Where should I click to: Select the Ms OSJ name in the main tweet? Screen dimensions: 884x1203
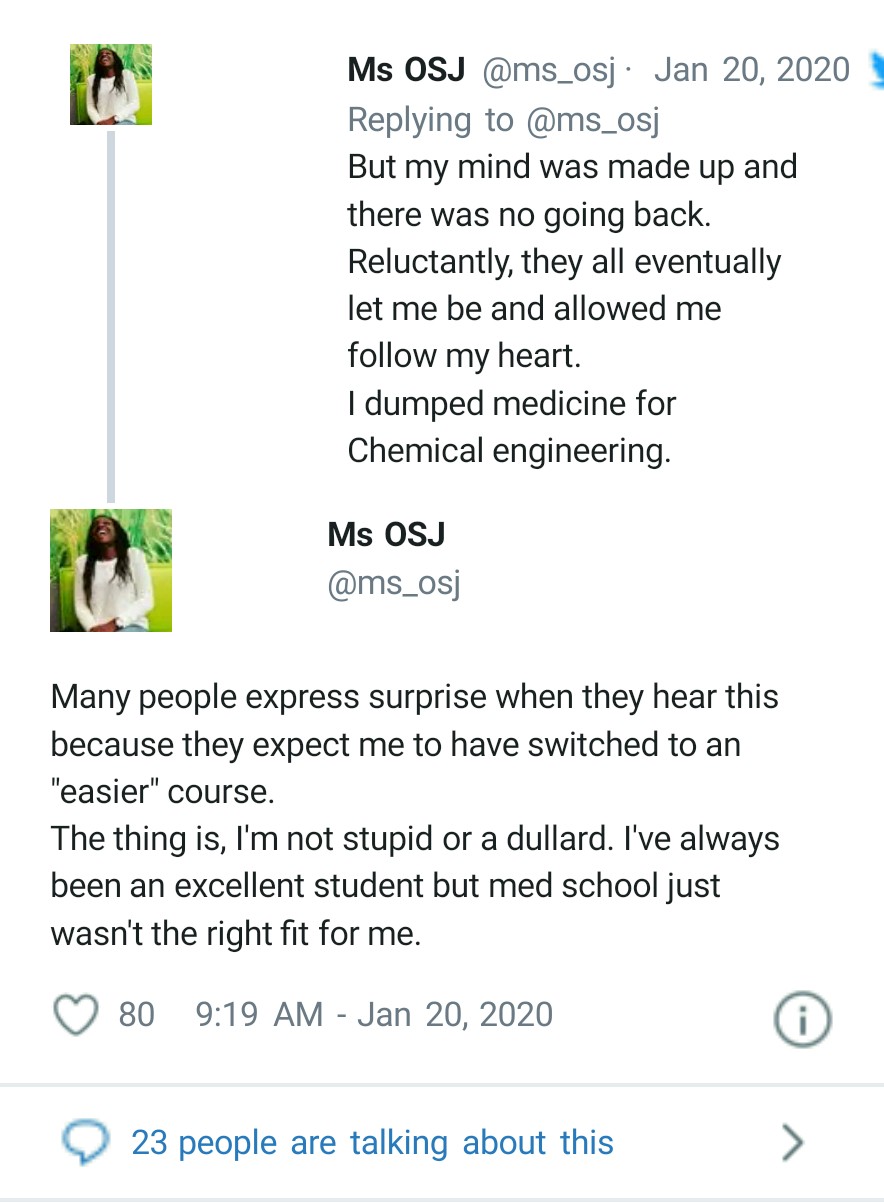[386, 535]
